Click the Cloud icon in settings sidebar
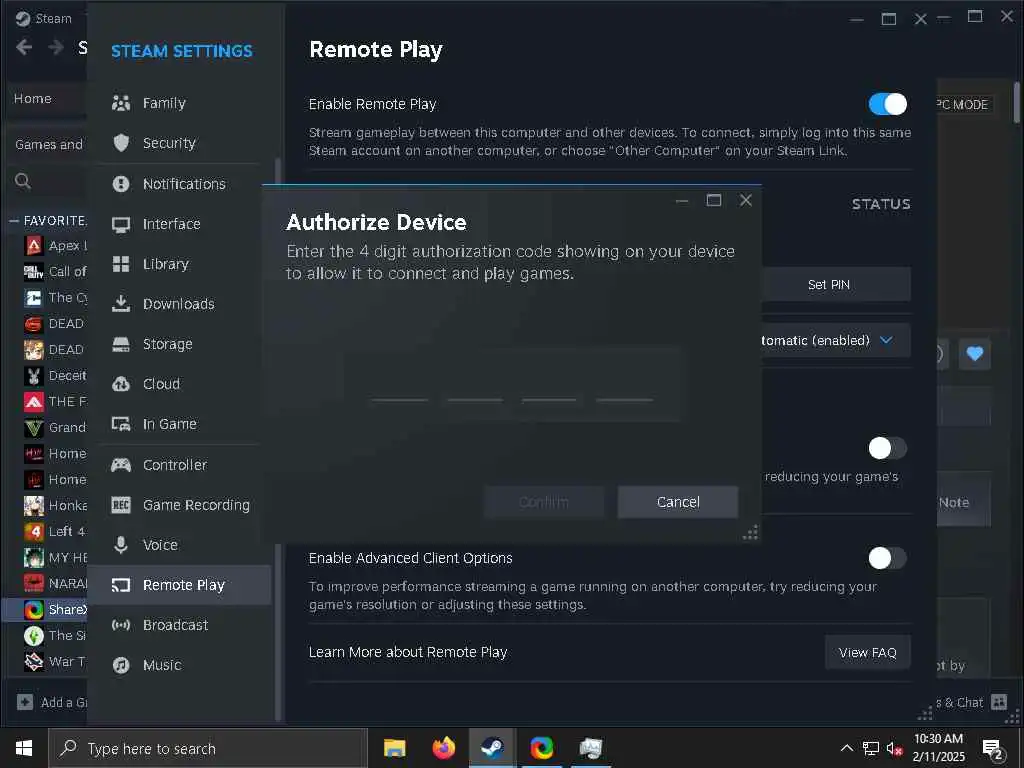Image resolution: width=1024 pixels, height=768 pixels. tap(121, 384)
